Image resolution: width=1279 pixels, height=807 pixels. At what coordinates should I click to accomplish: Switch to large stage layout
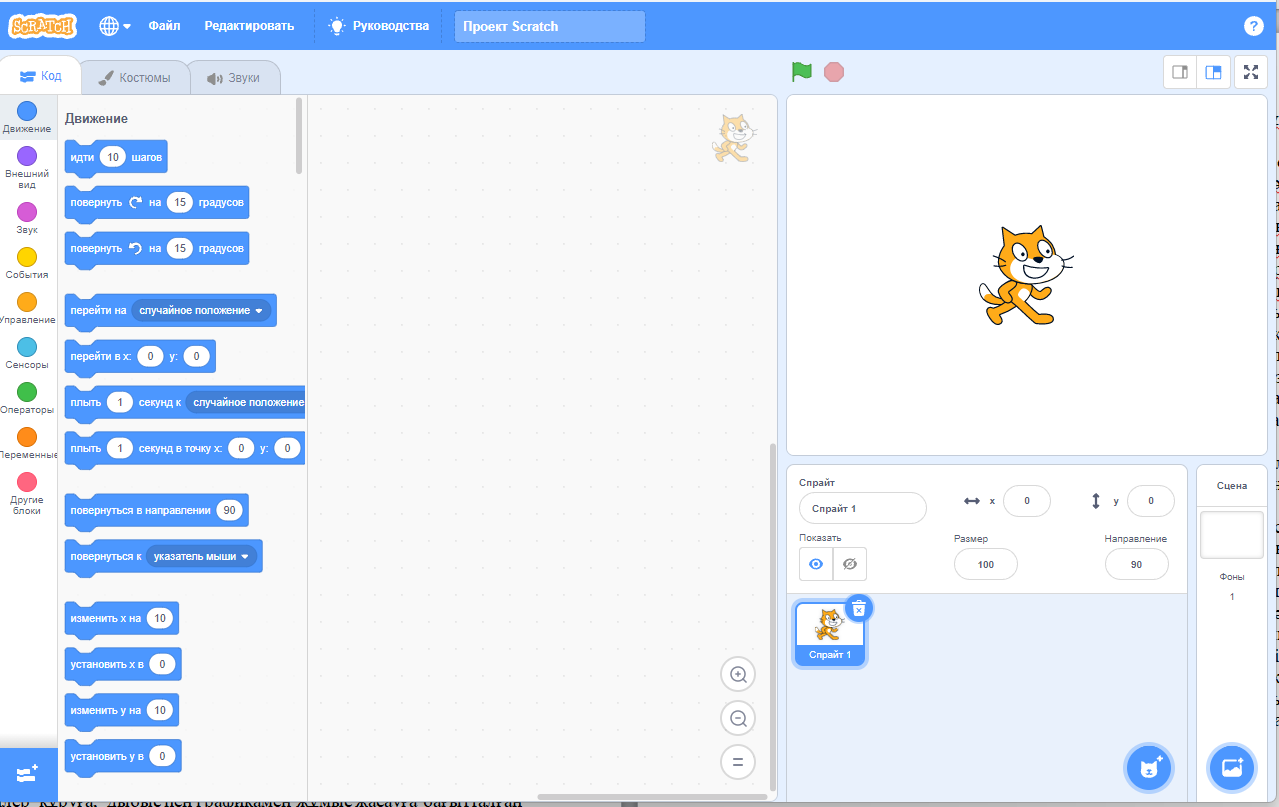coord(1213,72)
